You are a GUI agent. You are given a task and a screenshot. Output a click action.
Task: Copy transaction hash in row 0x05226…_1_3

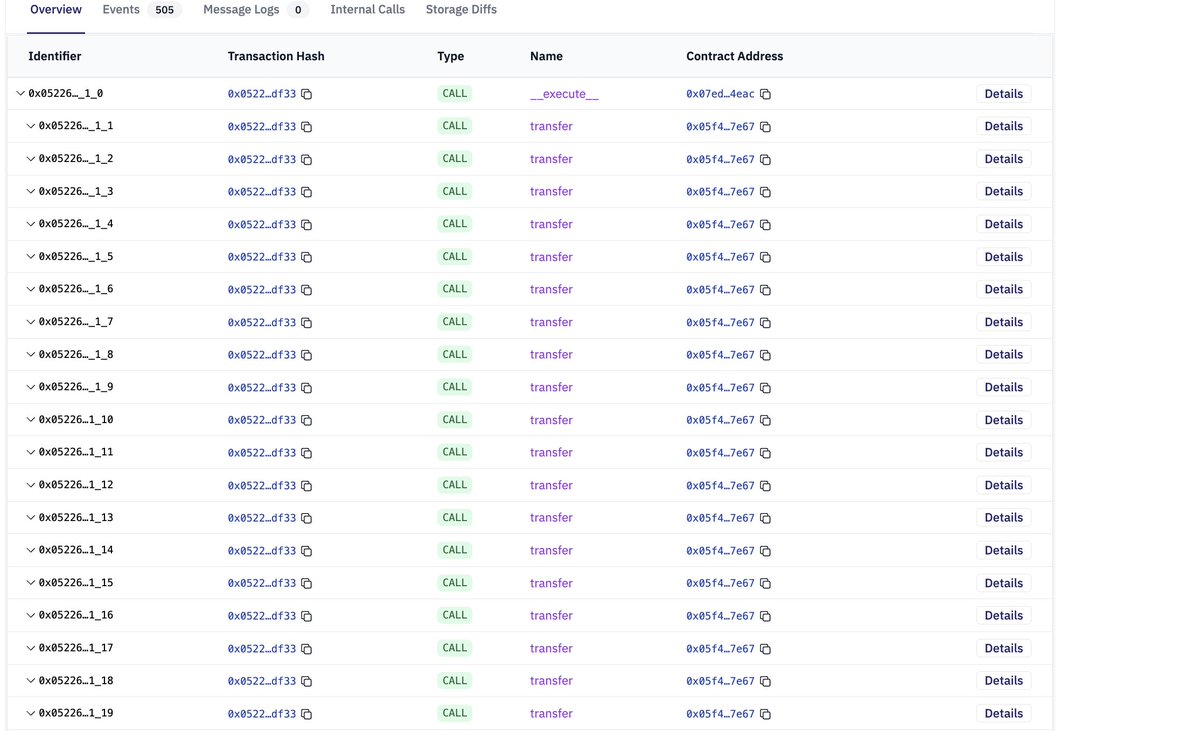click(307, 192)
